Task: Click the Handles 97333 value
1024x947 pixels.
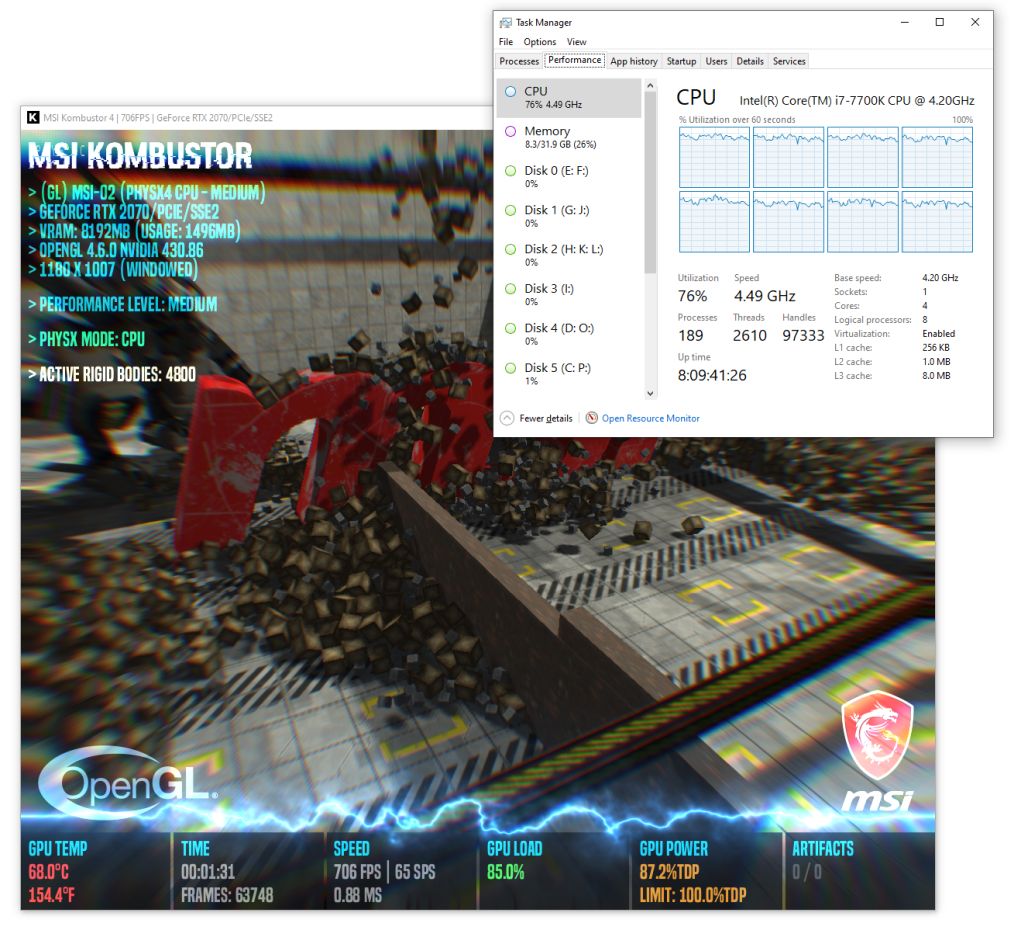Action: (803, 336)
